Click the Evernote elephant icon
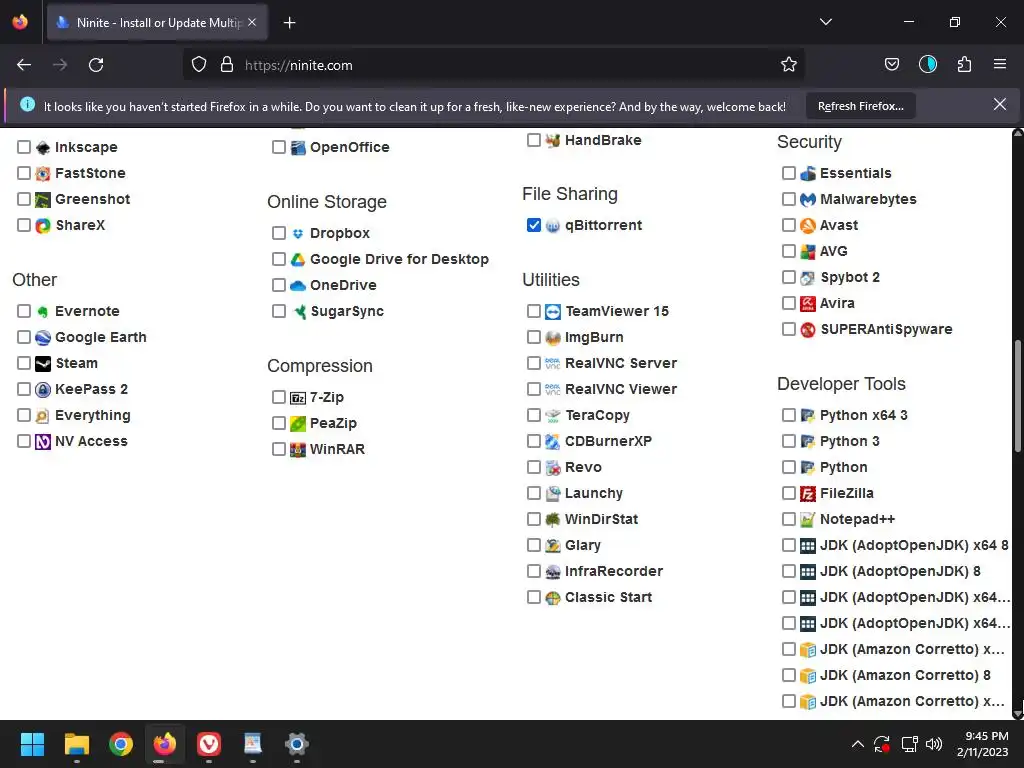 click(43, 312)
